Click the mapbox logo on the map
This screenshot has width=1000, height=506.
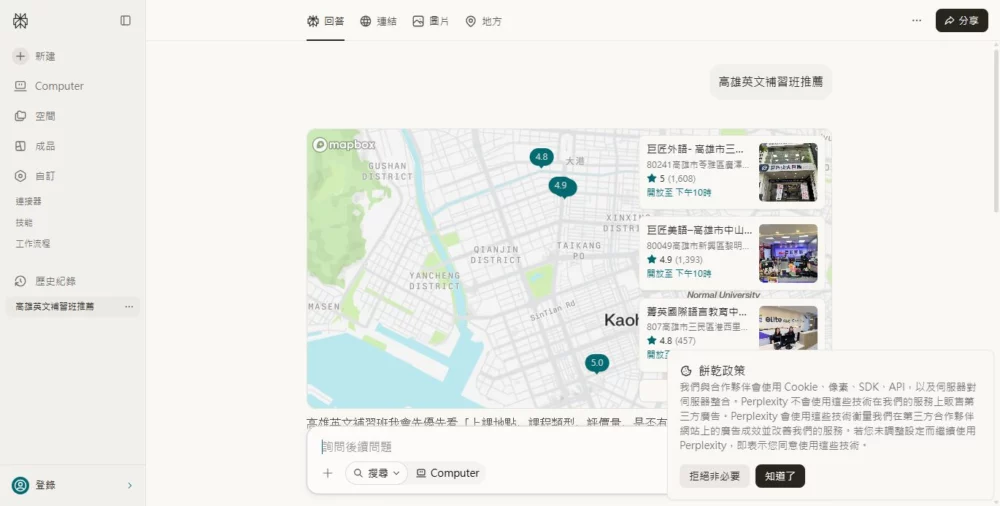click(x=344, y=145)
